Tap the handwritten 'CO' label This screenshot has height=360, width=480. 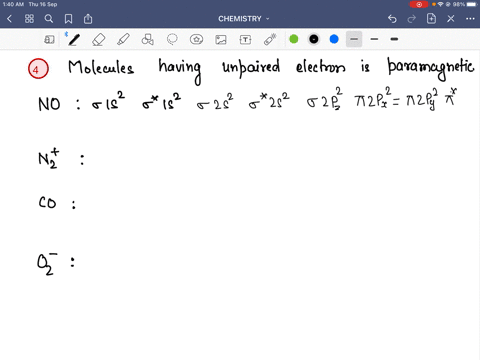point(47,202)
